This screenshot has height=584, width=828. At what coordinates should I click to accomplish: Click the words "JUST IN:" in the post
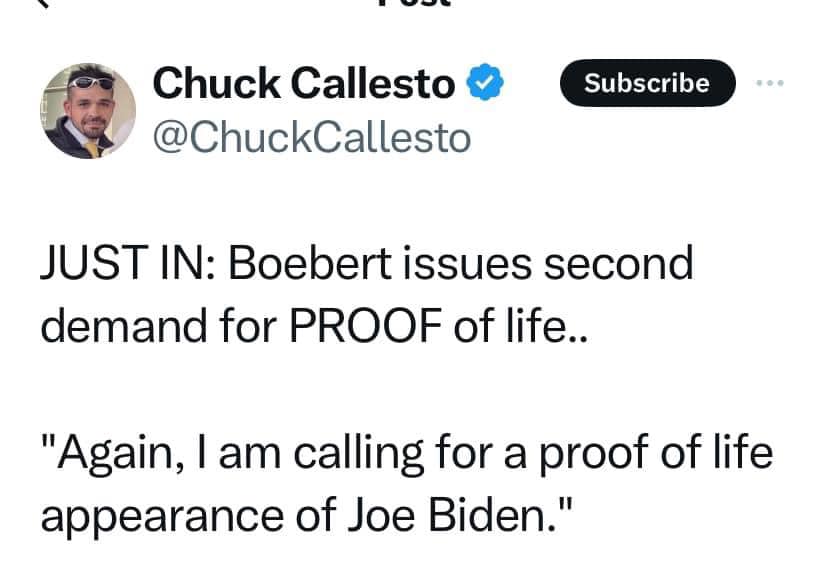128,262
